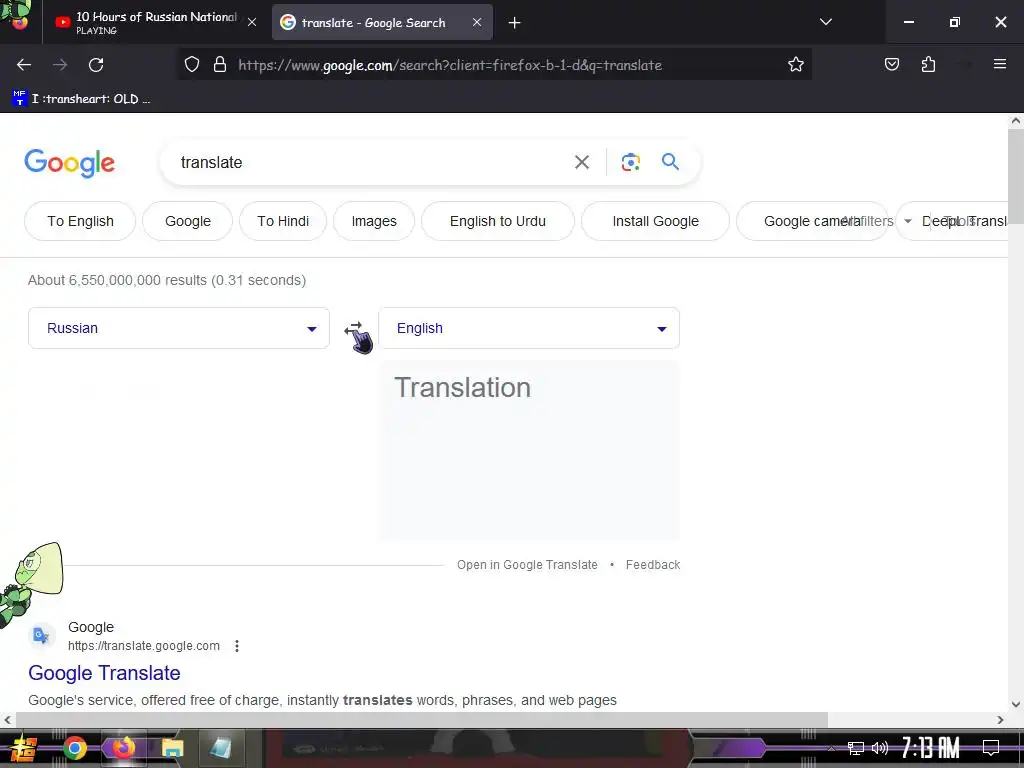Bookmark this page with the star icon
Viewport: 1024px width, 768px height.
point(795,65)
